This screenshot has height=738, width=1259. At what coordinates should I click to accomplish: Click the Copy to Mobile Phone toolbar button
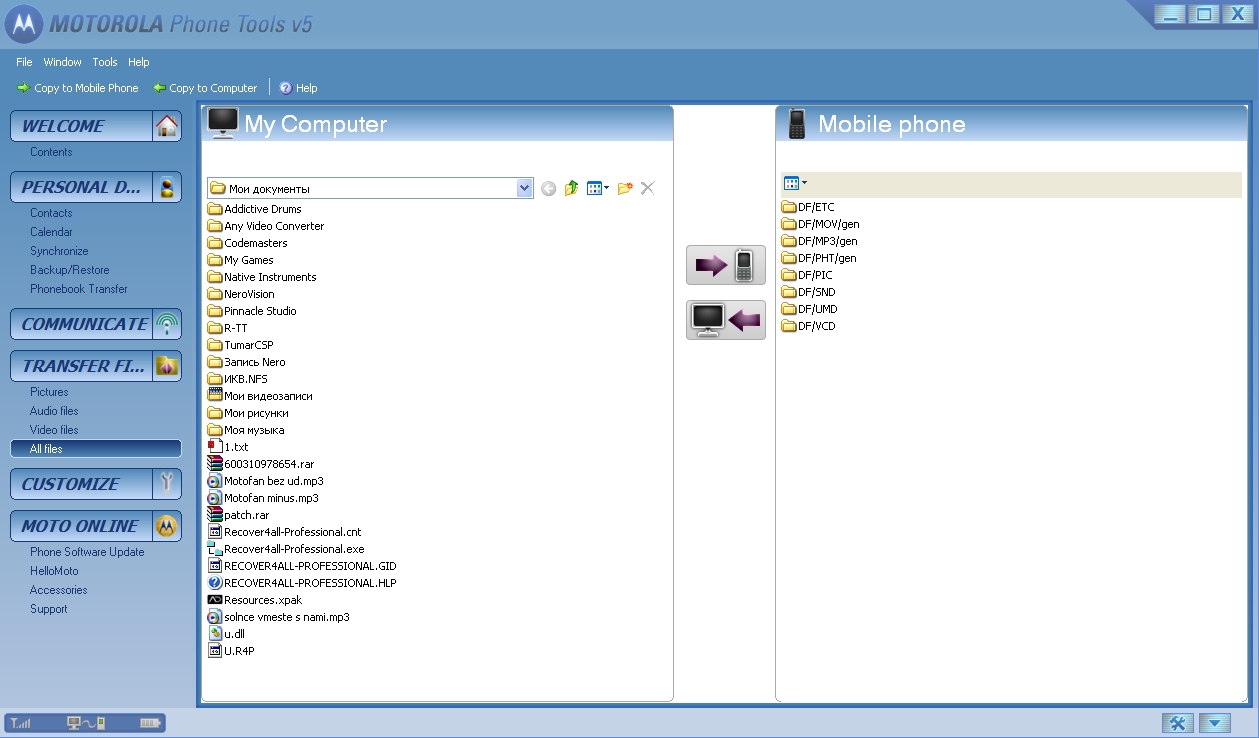pos(78,88)
